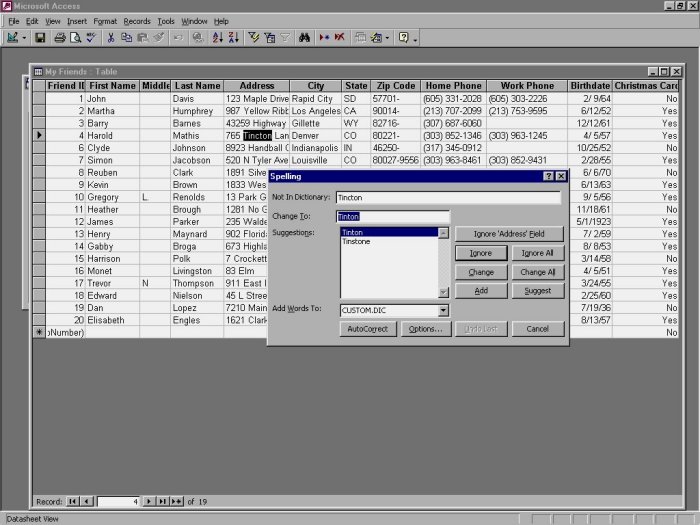
Task: Click the Change All button
Action: [x=538, y=272]
